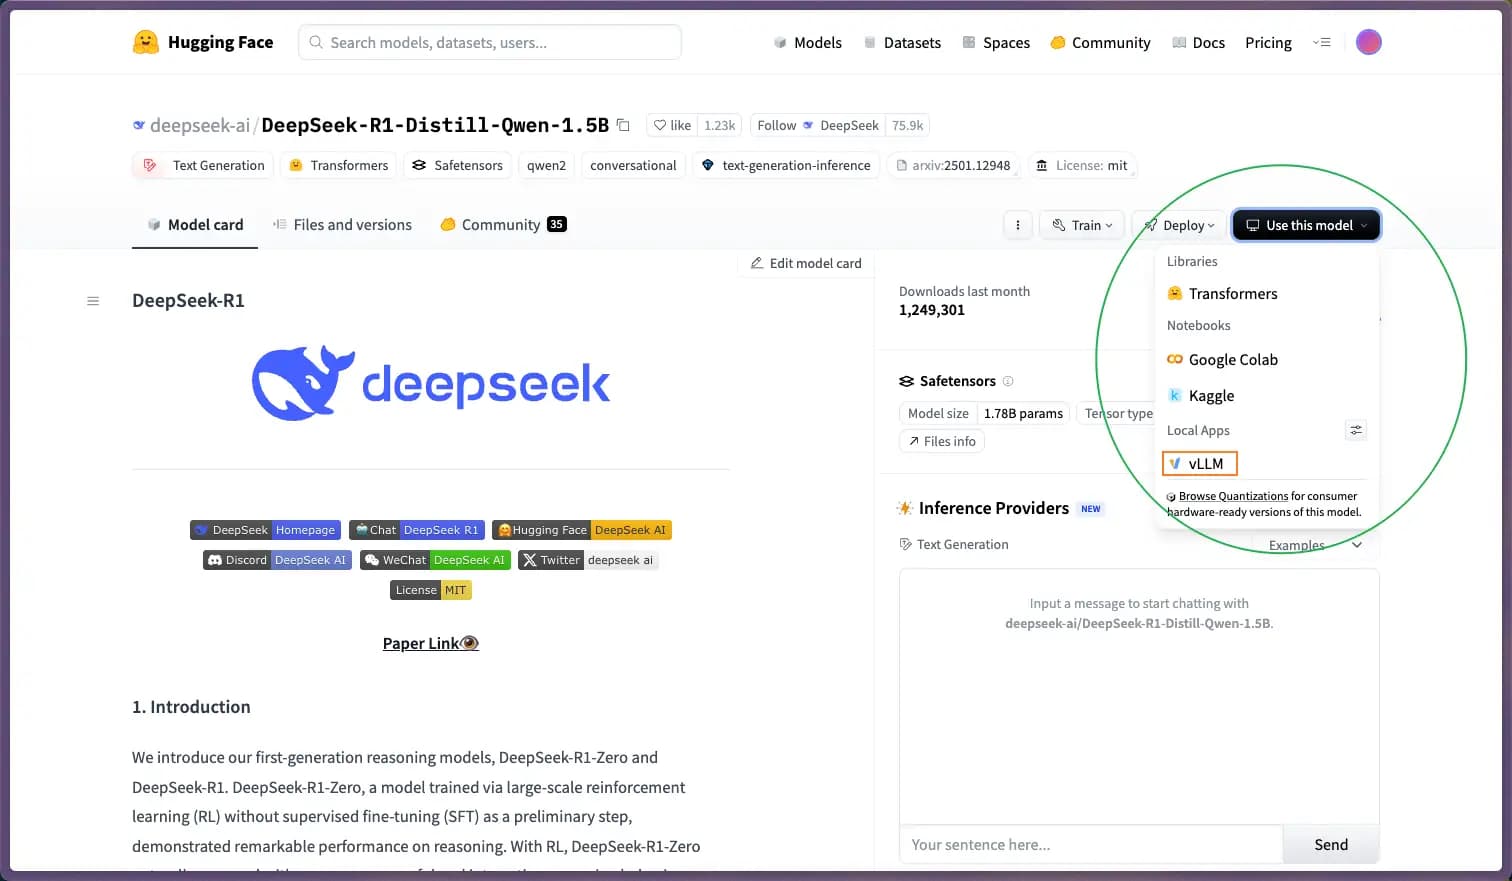Select the Safetensors tag
Screen dimensions: 1512x881
(458, 165)
